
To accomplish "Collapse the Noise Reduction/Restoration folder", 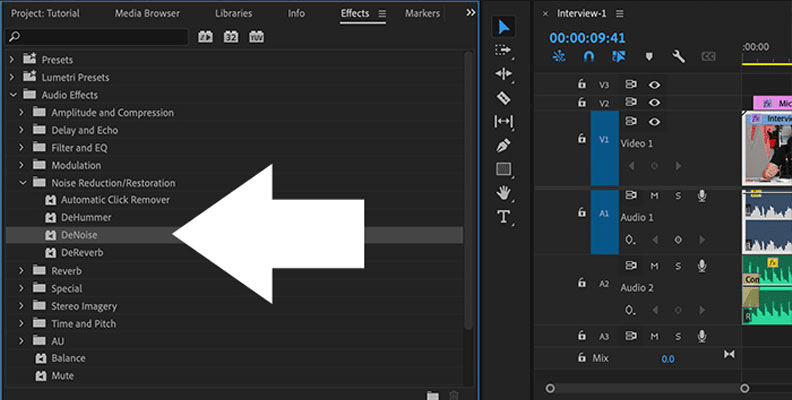I will pos(23,183).
